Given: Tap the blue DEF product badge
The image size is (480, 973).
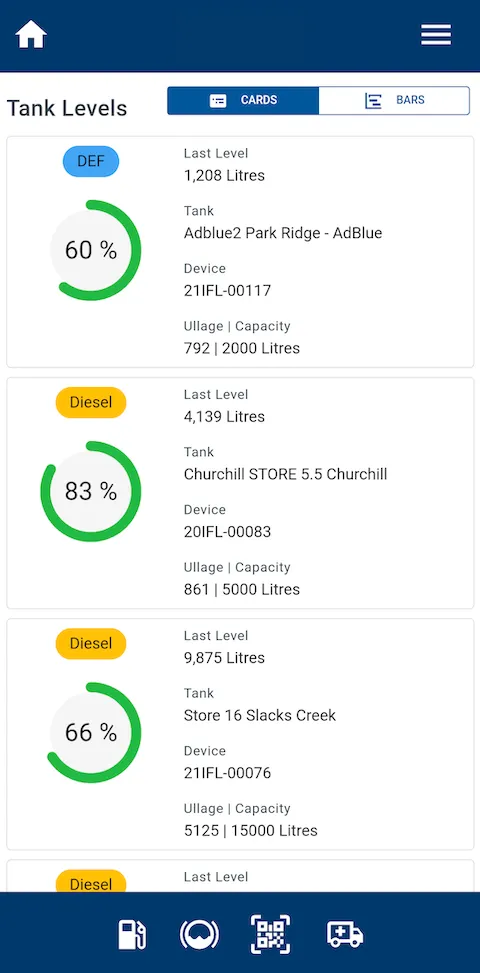Looking at the screenshot, I should [91, 161].
